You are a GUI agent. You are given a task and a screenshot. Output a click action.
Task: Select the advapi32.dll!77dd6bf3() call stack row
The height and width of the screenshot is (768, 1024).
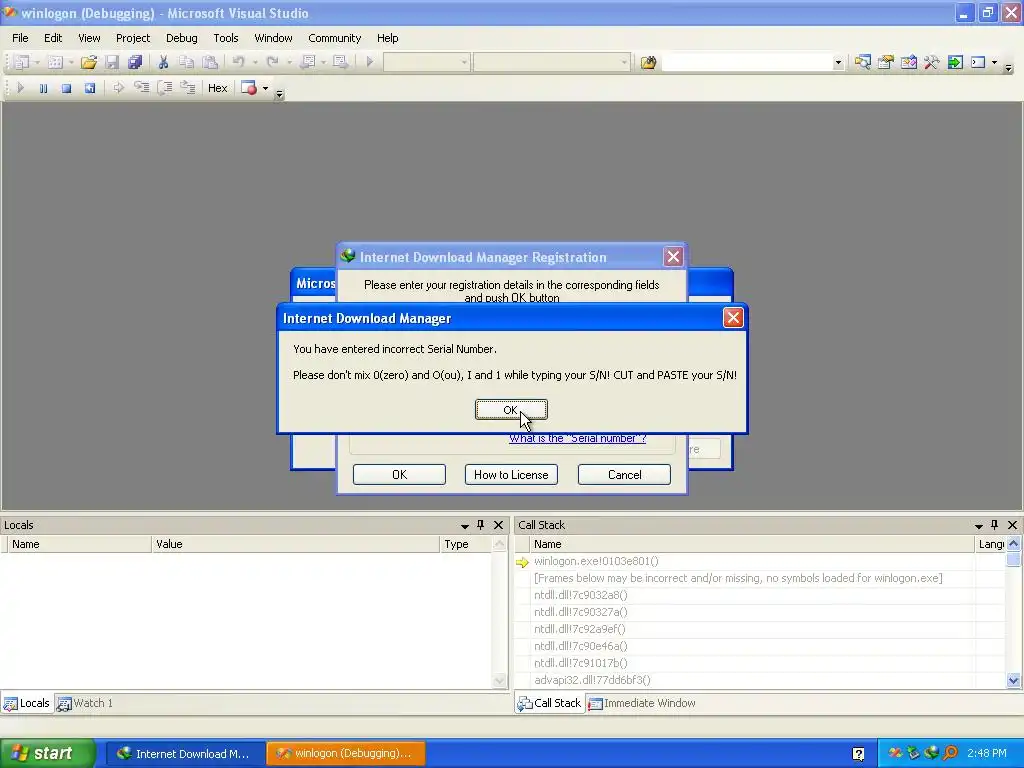pyautogui.click(x=760, y=680)
